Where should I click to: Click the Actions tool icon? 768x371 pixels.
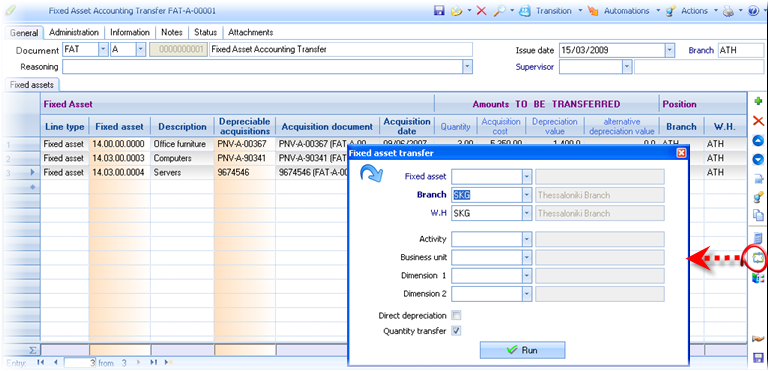[x=671, y=11]
